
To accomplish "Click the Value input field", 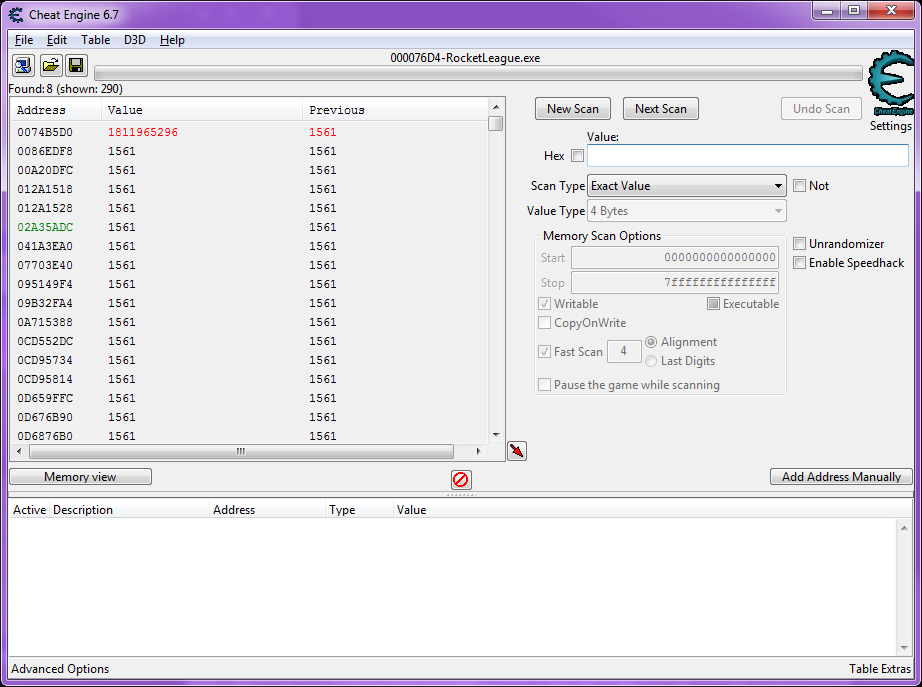I will (748, 156).
